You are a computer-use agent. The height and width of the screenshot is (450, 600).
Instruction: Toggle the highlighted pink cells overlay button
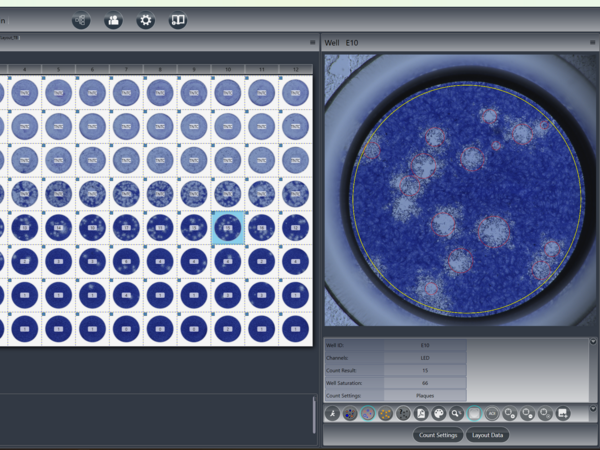click(368, 413)
